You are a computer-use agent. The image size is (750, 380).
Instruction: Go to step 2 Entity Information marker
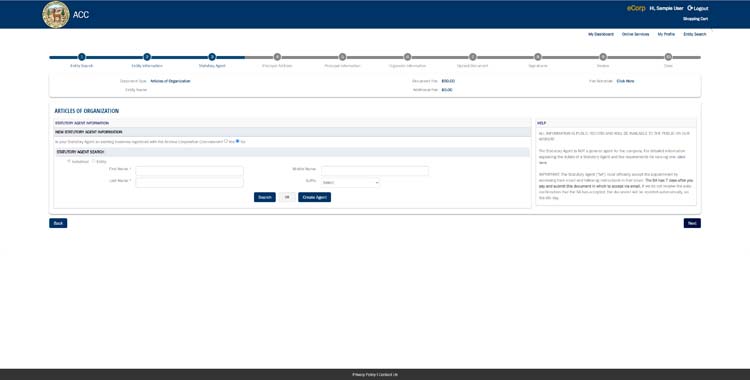(147, 57)
